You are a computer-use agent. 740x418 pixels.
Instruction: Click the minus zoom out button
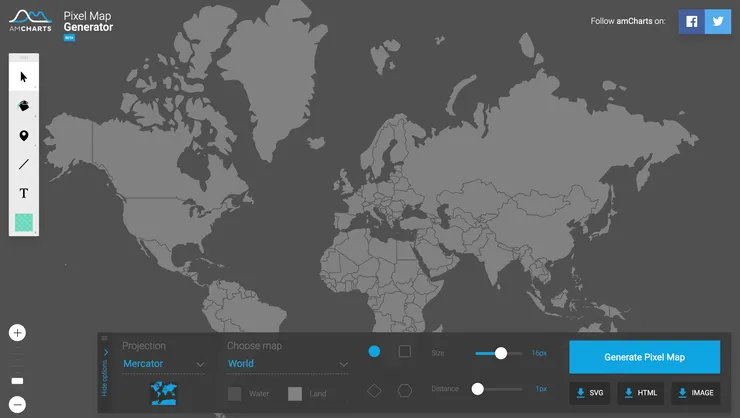[x=17, y=404]
